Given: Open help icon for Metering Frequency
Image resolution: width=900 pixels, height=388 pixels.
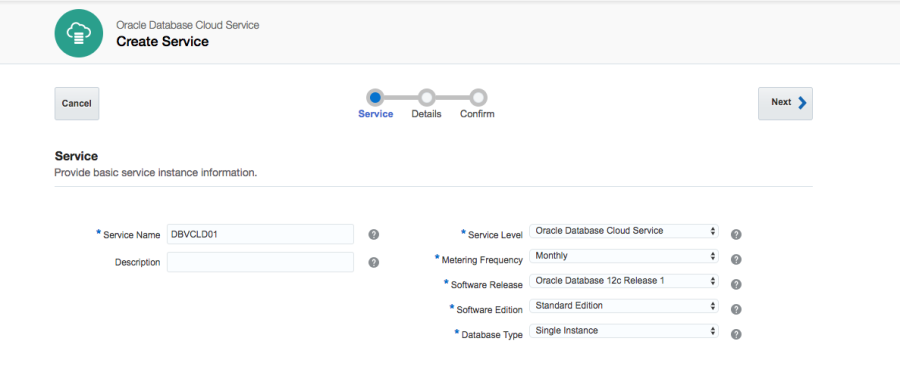Looking at the screenshot, I should (x=736, y=259).
